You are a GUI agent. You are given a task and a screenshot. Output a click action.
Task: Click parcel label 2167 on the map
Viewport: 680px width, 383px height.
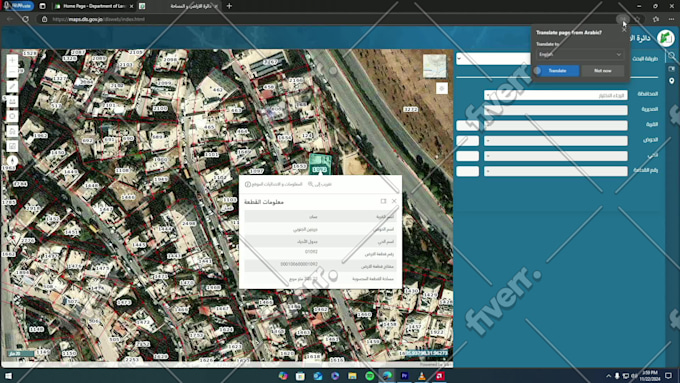tap(270, 62)
